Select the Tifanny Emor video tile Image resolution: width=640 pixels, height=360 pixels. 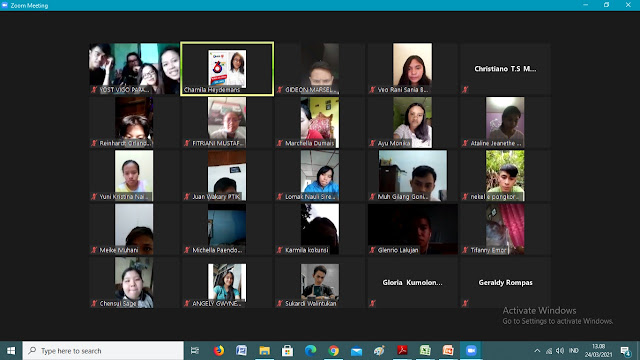click(505, 229)
